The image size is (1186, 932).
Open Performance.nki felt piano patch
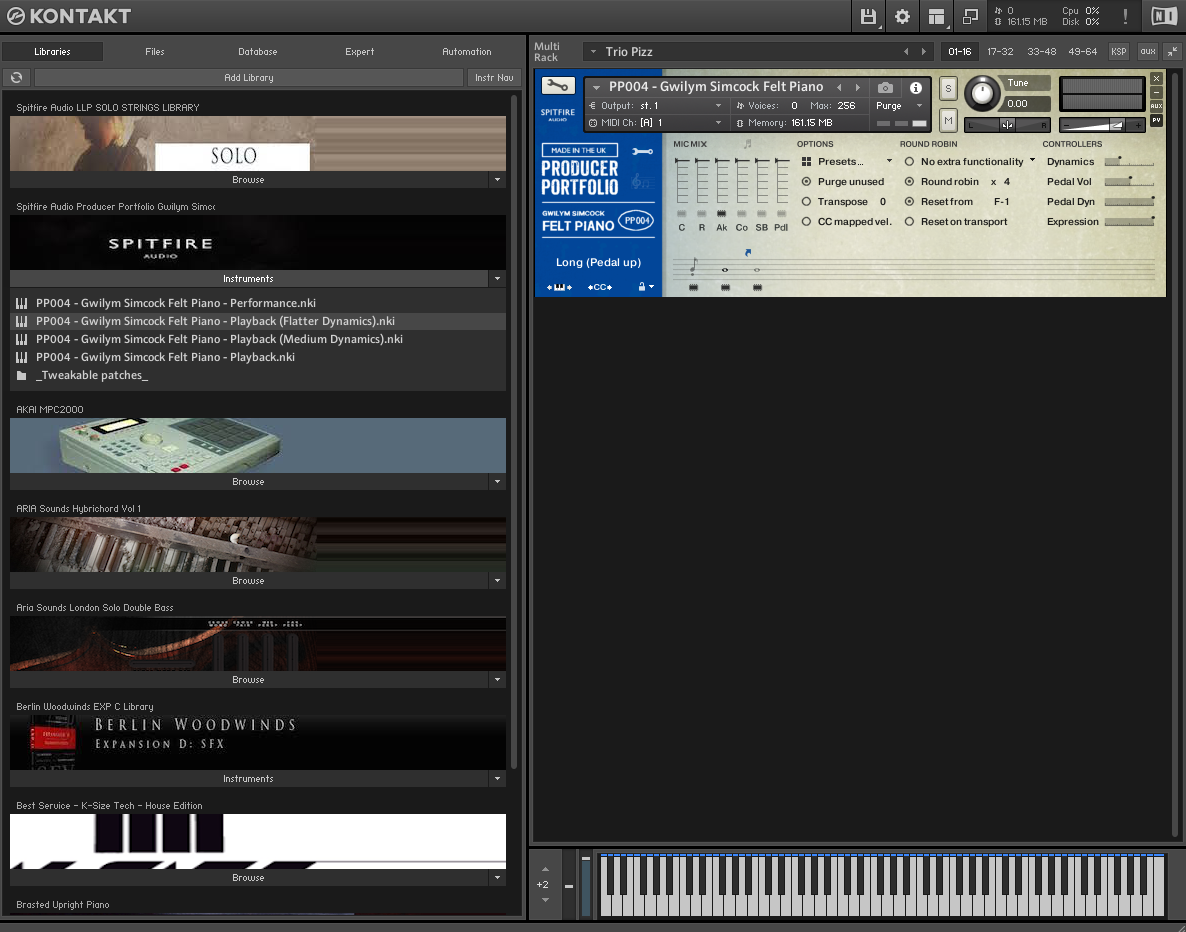(x=175, y=303)
